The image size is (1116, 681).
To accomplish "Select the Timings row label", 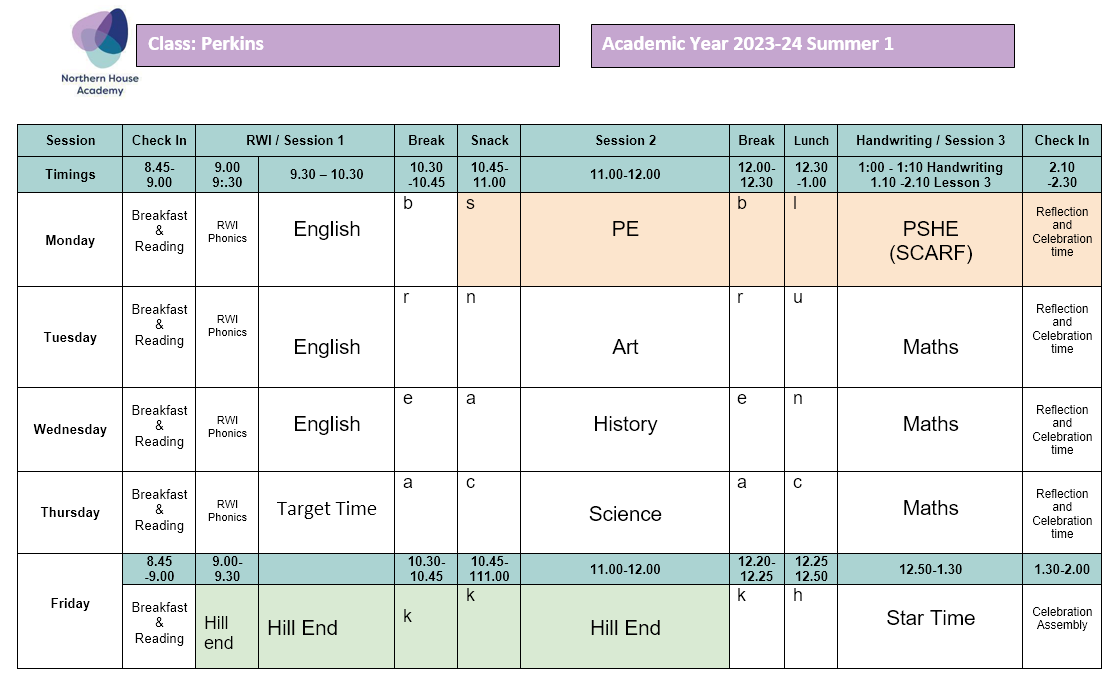I will coord(70,174).
